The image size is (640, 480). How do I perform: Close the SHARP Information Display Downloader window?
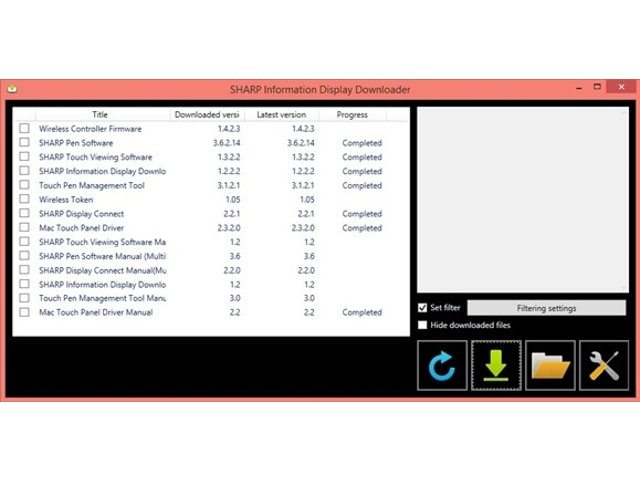pos(621,87)
